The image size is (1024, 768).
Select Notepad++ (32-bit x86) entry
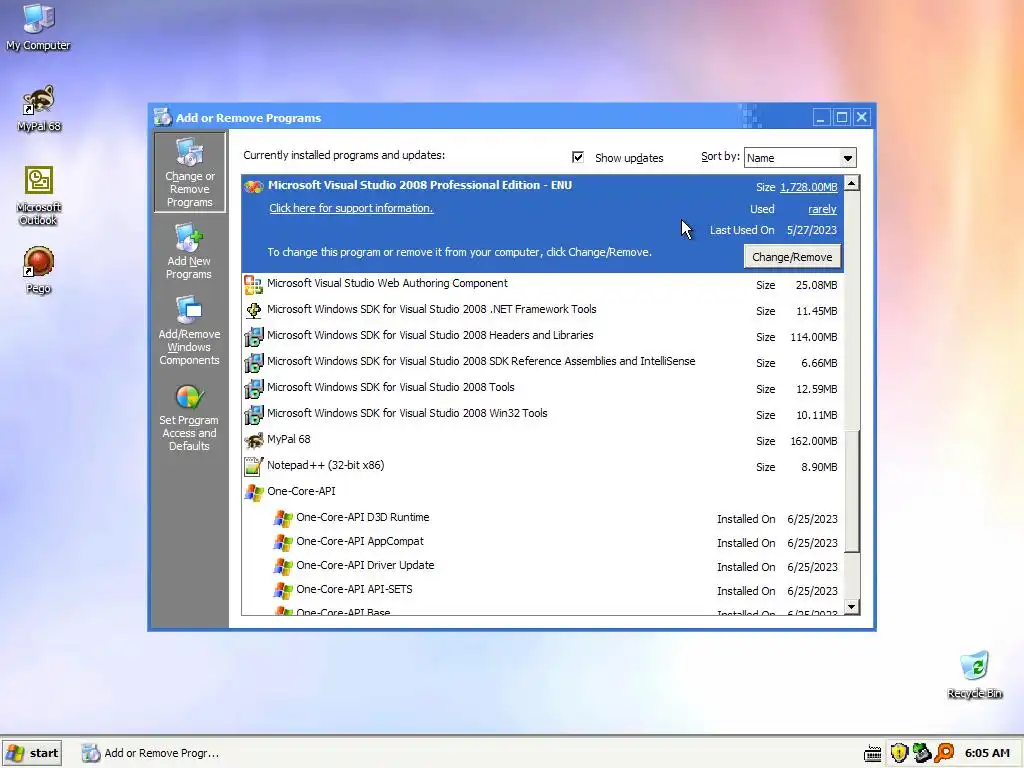(x=542, y=466)
